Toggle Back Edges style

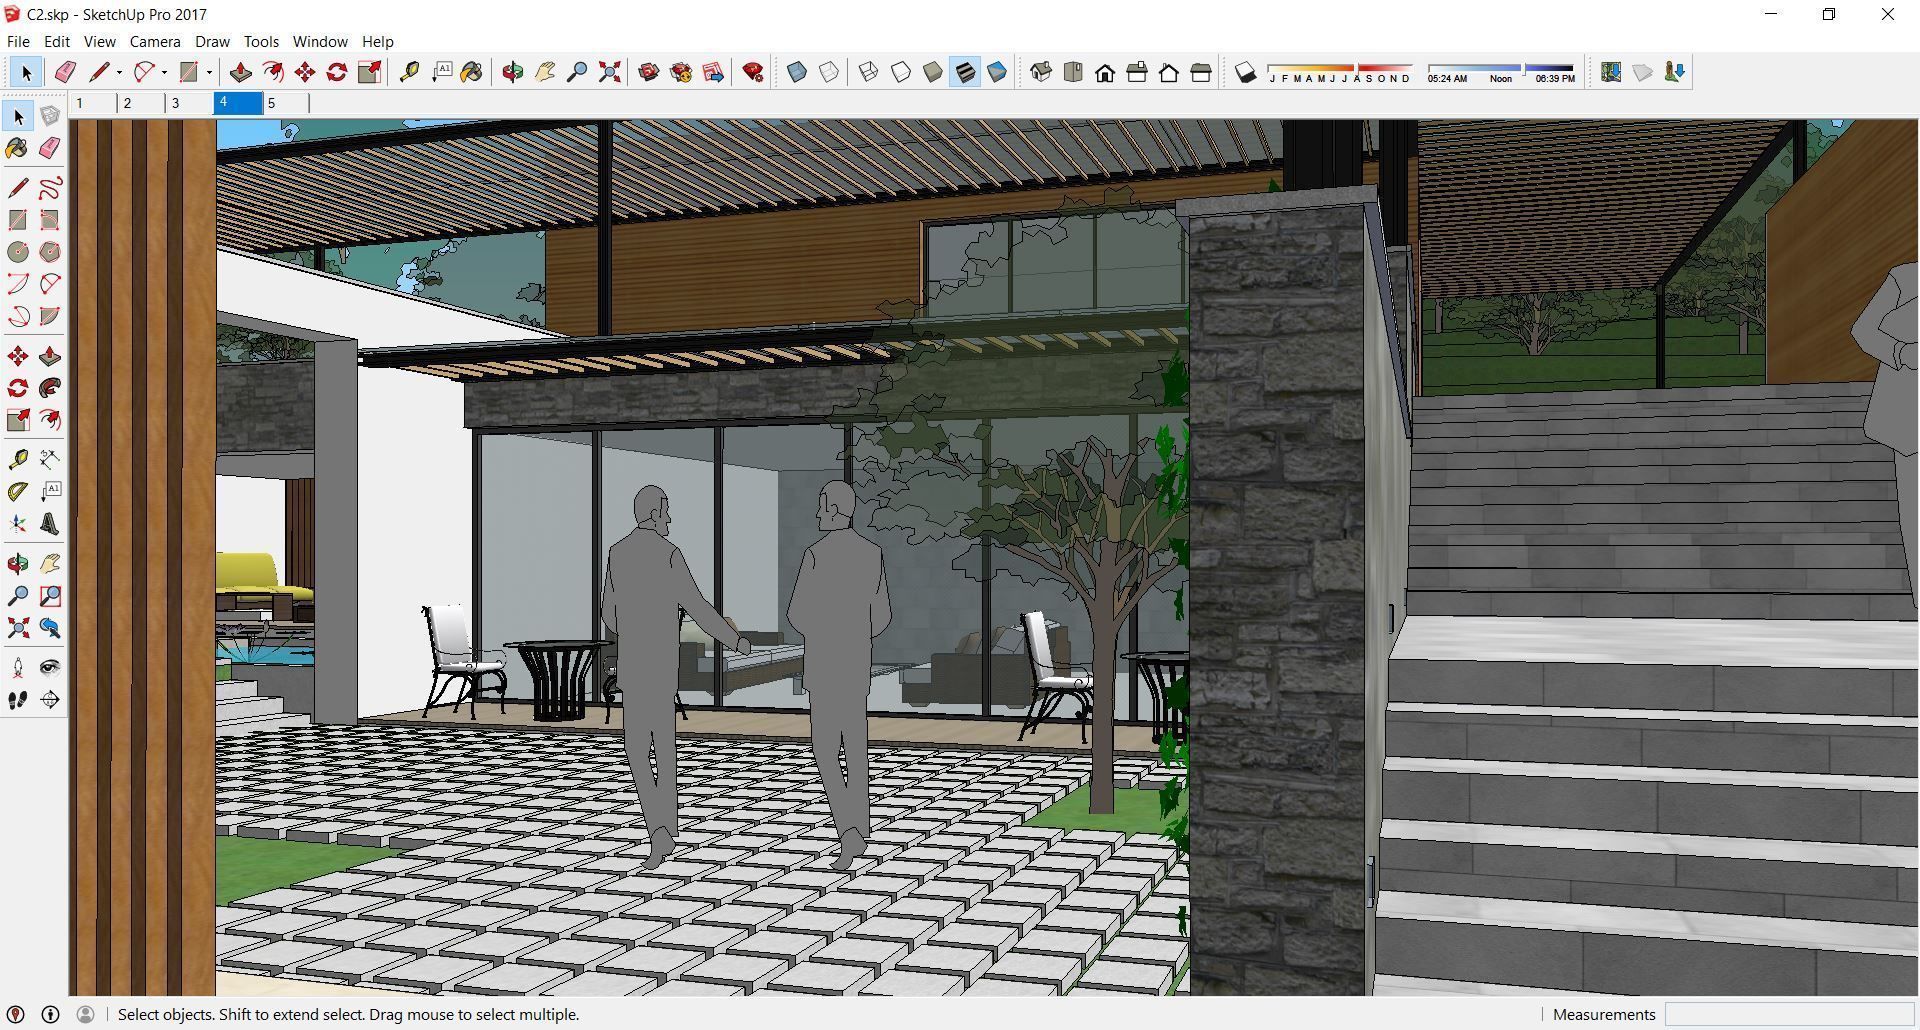[x=829, y=72]
